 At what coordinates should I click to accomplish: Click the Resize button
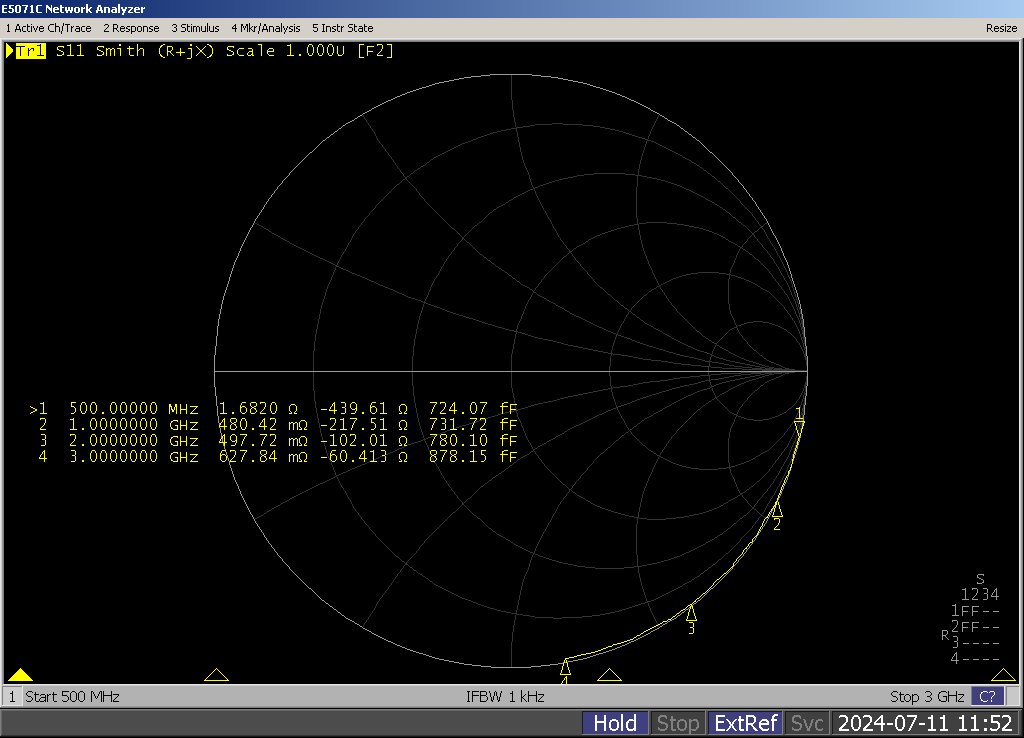pos(1001,28)
